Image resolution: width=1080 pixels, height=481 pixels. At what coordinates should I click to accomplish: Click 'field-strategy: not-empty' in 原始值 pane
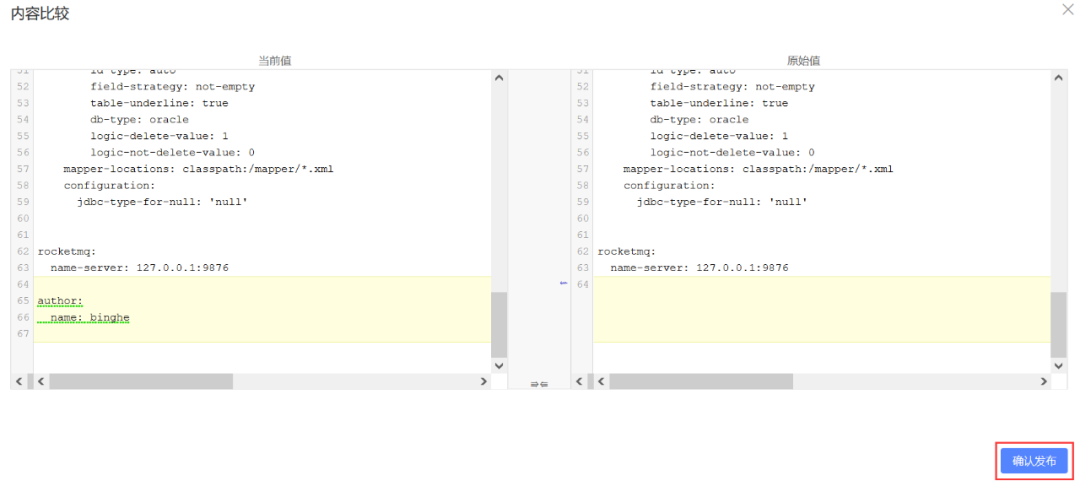[732, 87]
